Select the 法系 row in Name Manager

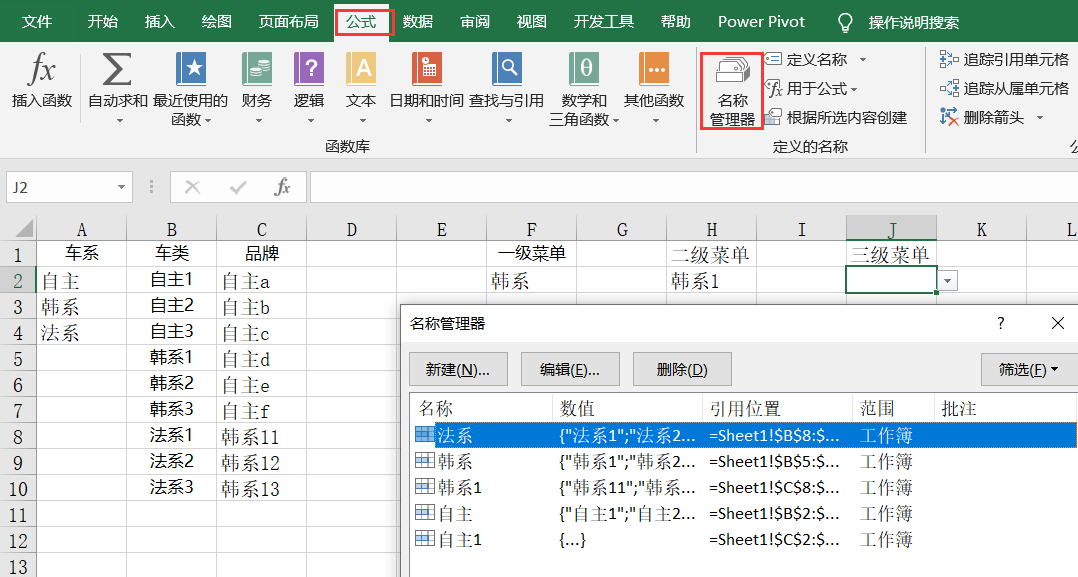tap(744, 435)
